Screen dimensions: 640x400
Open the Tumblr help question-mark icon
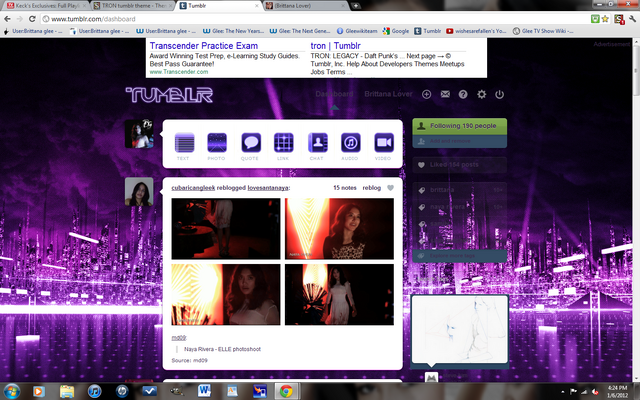[463, 94]
